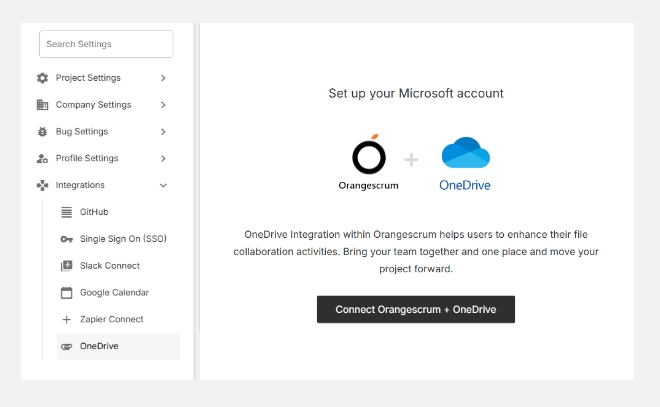Expand Project Settings with its chevron
This screenshot has height=407, width=660.
(163, 78)
